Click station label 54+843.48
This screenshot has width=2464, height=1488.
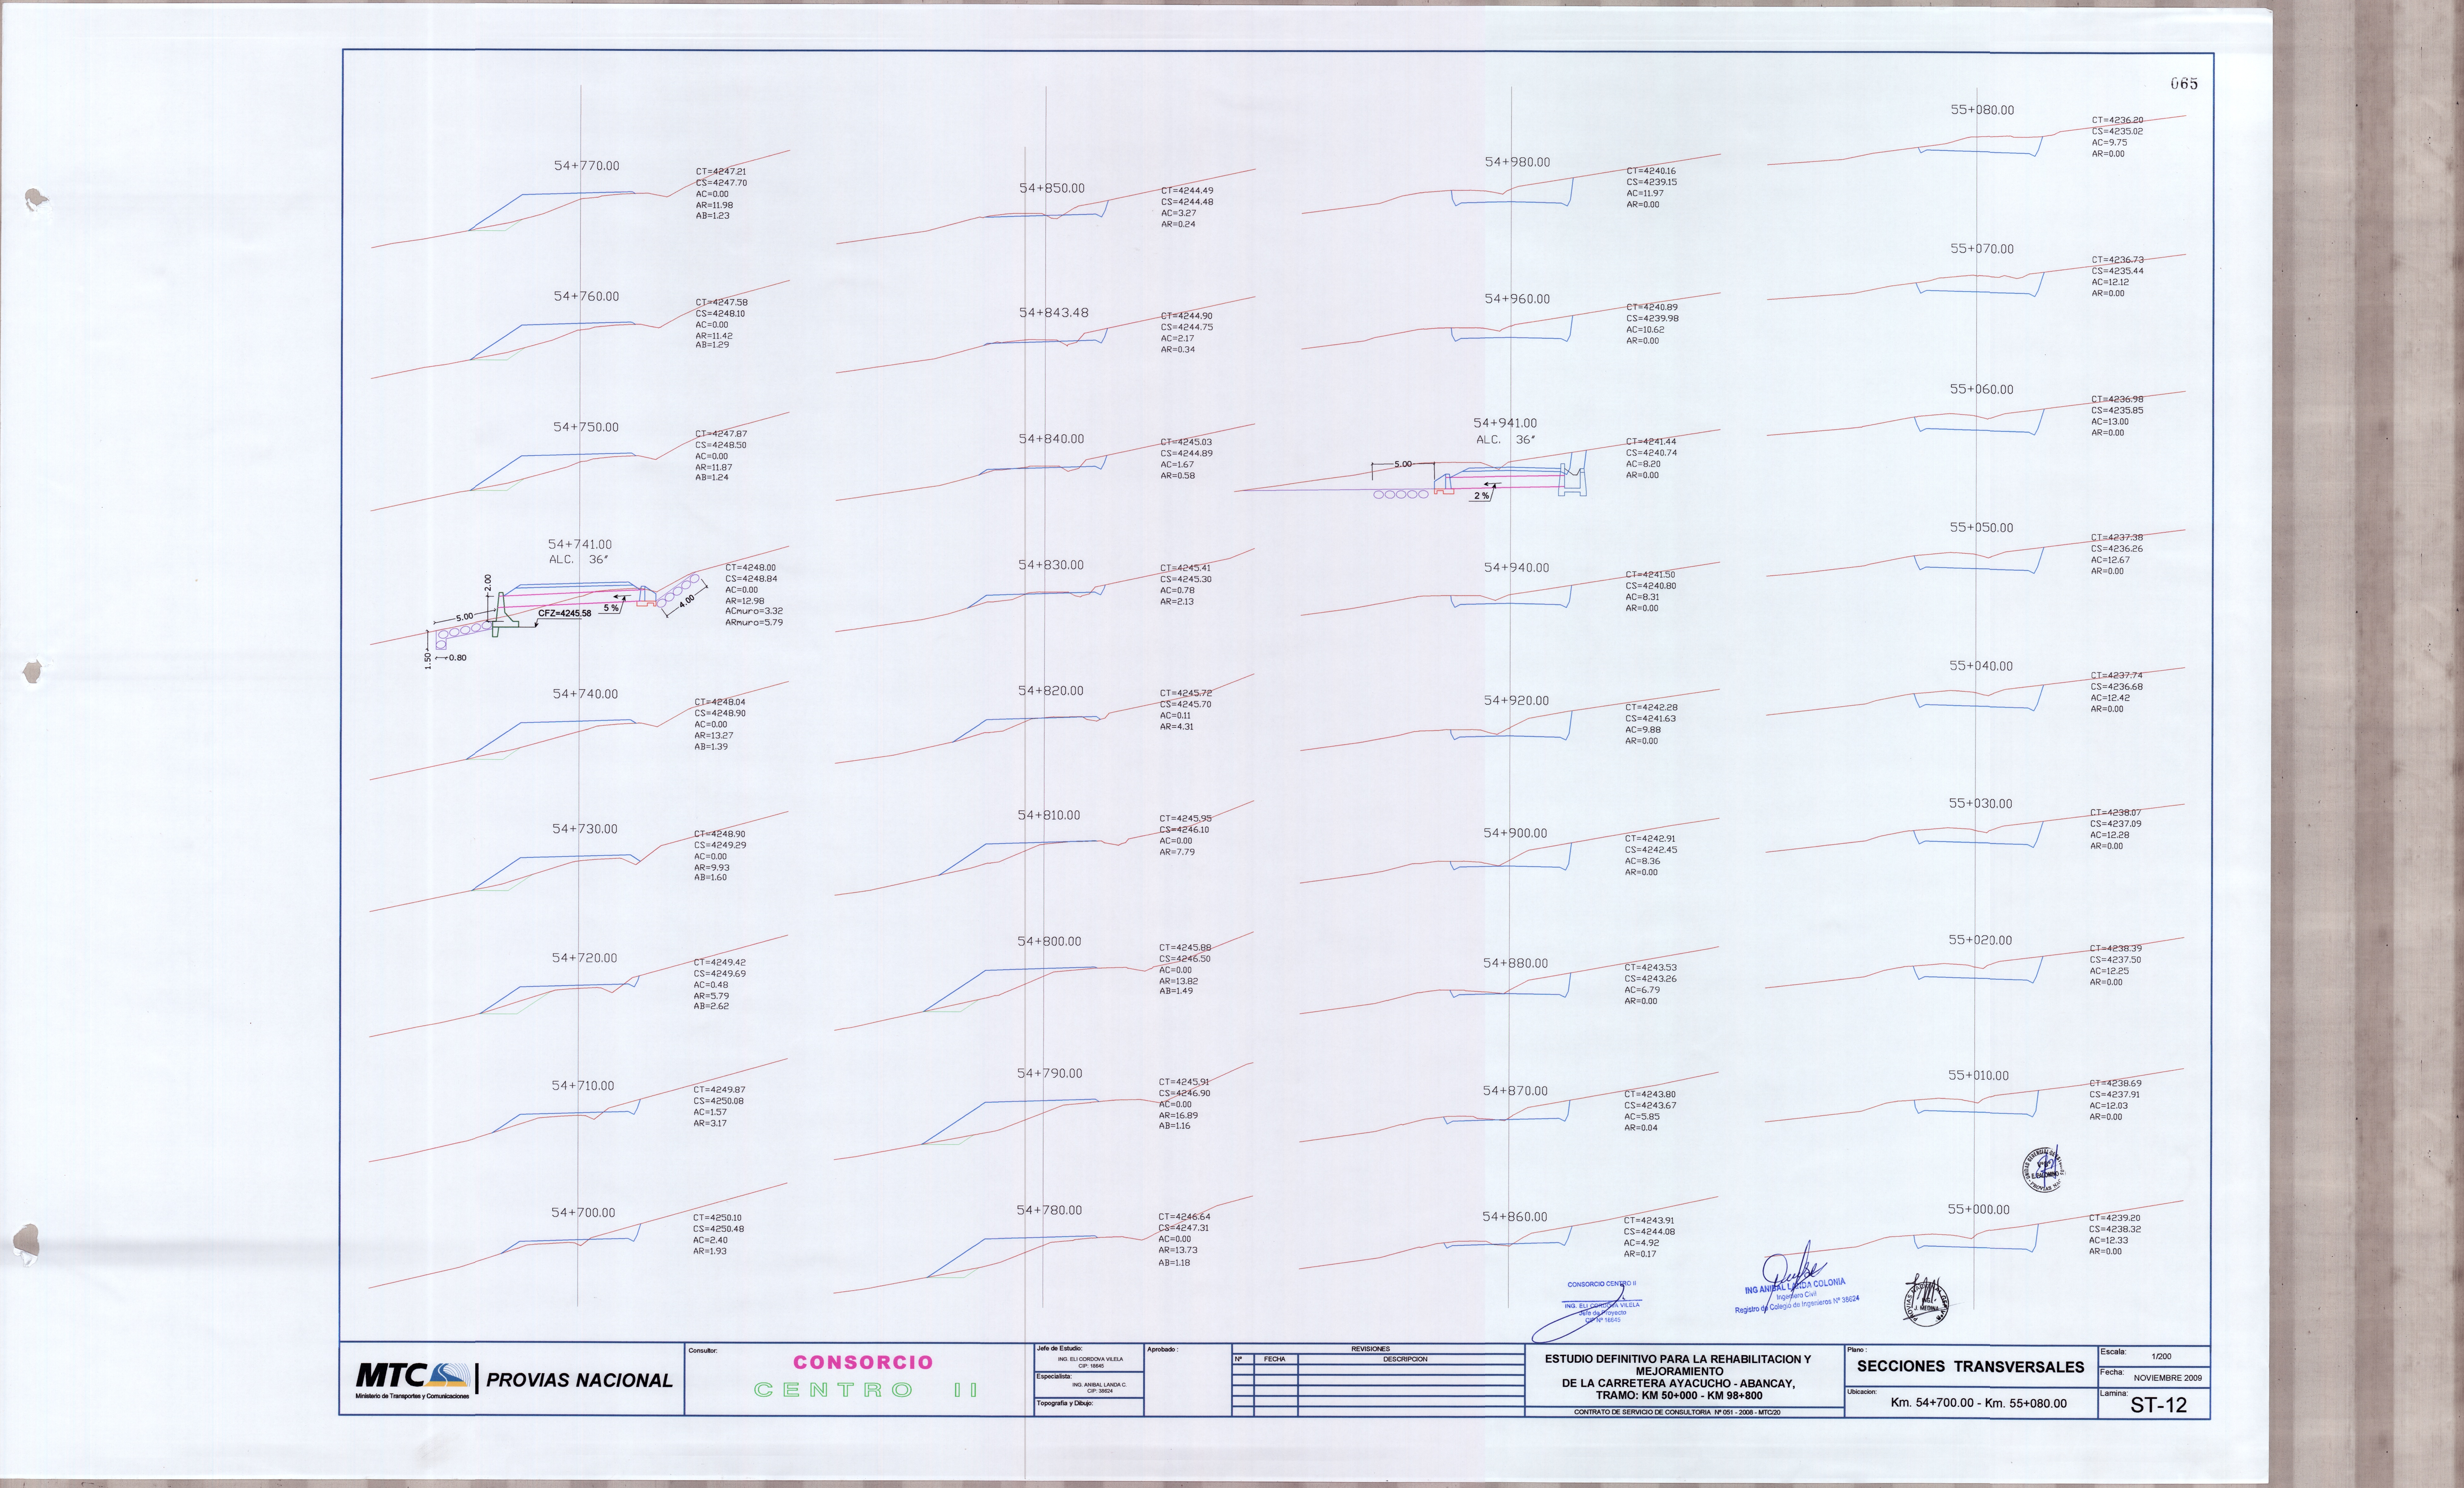point(1054,313)
